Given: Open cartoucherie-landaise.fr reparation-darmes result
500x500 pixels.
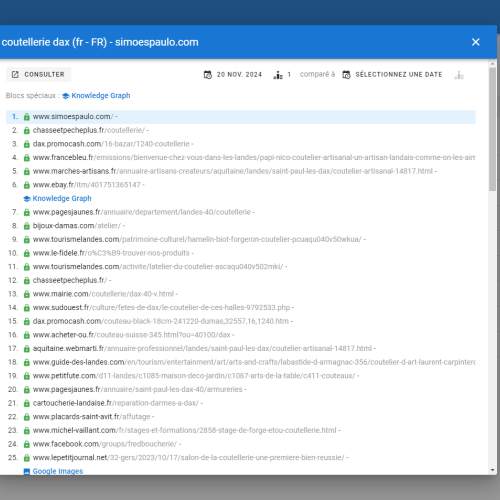Looking at the screenshot, I should coord(116,403).
